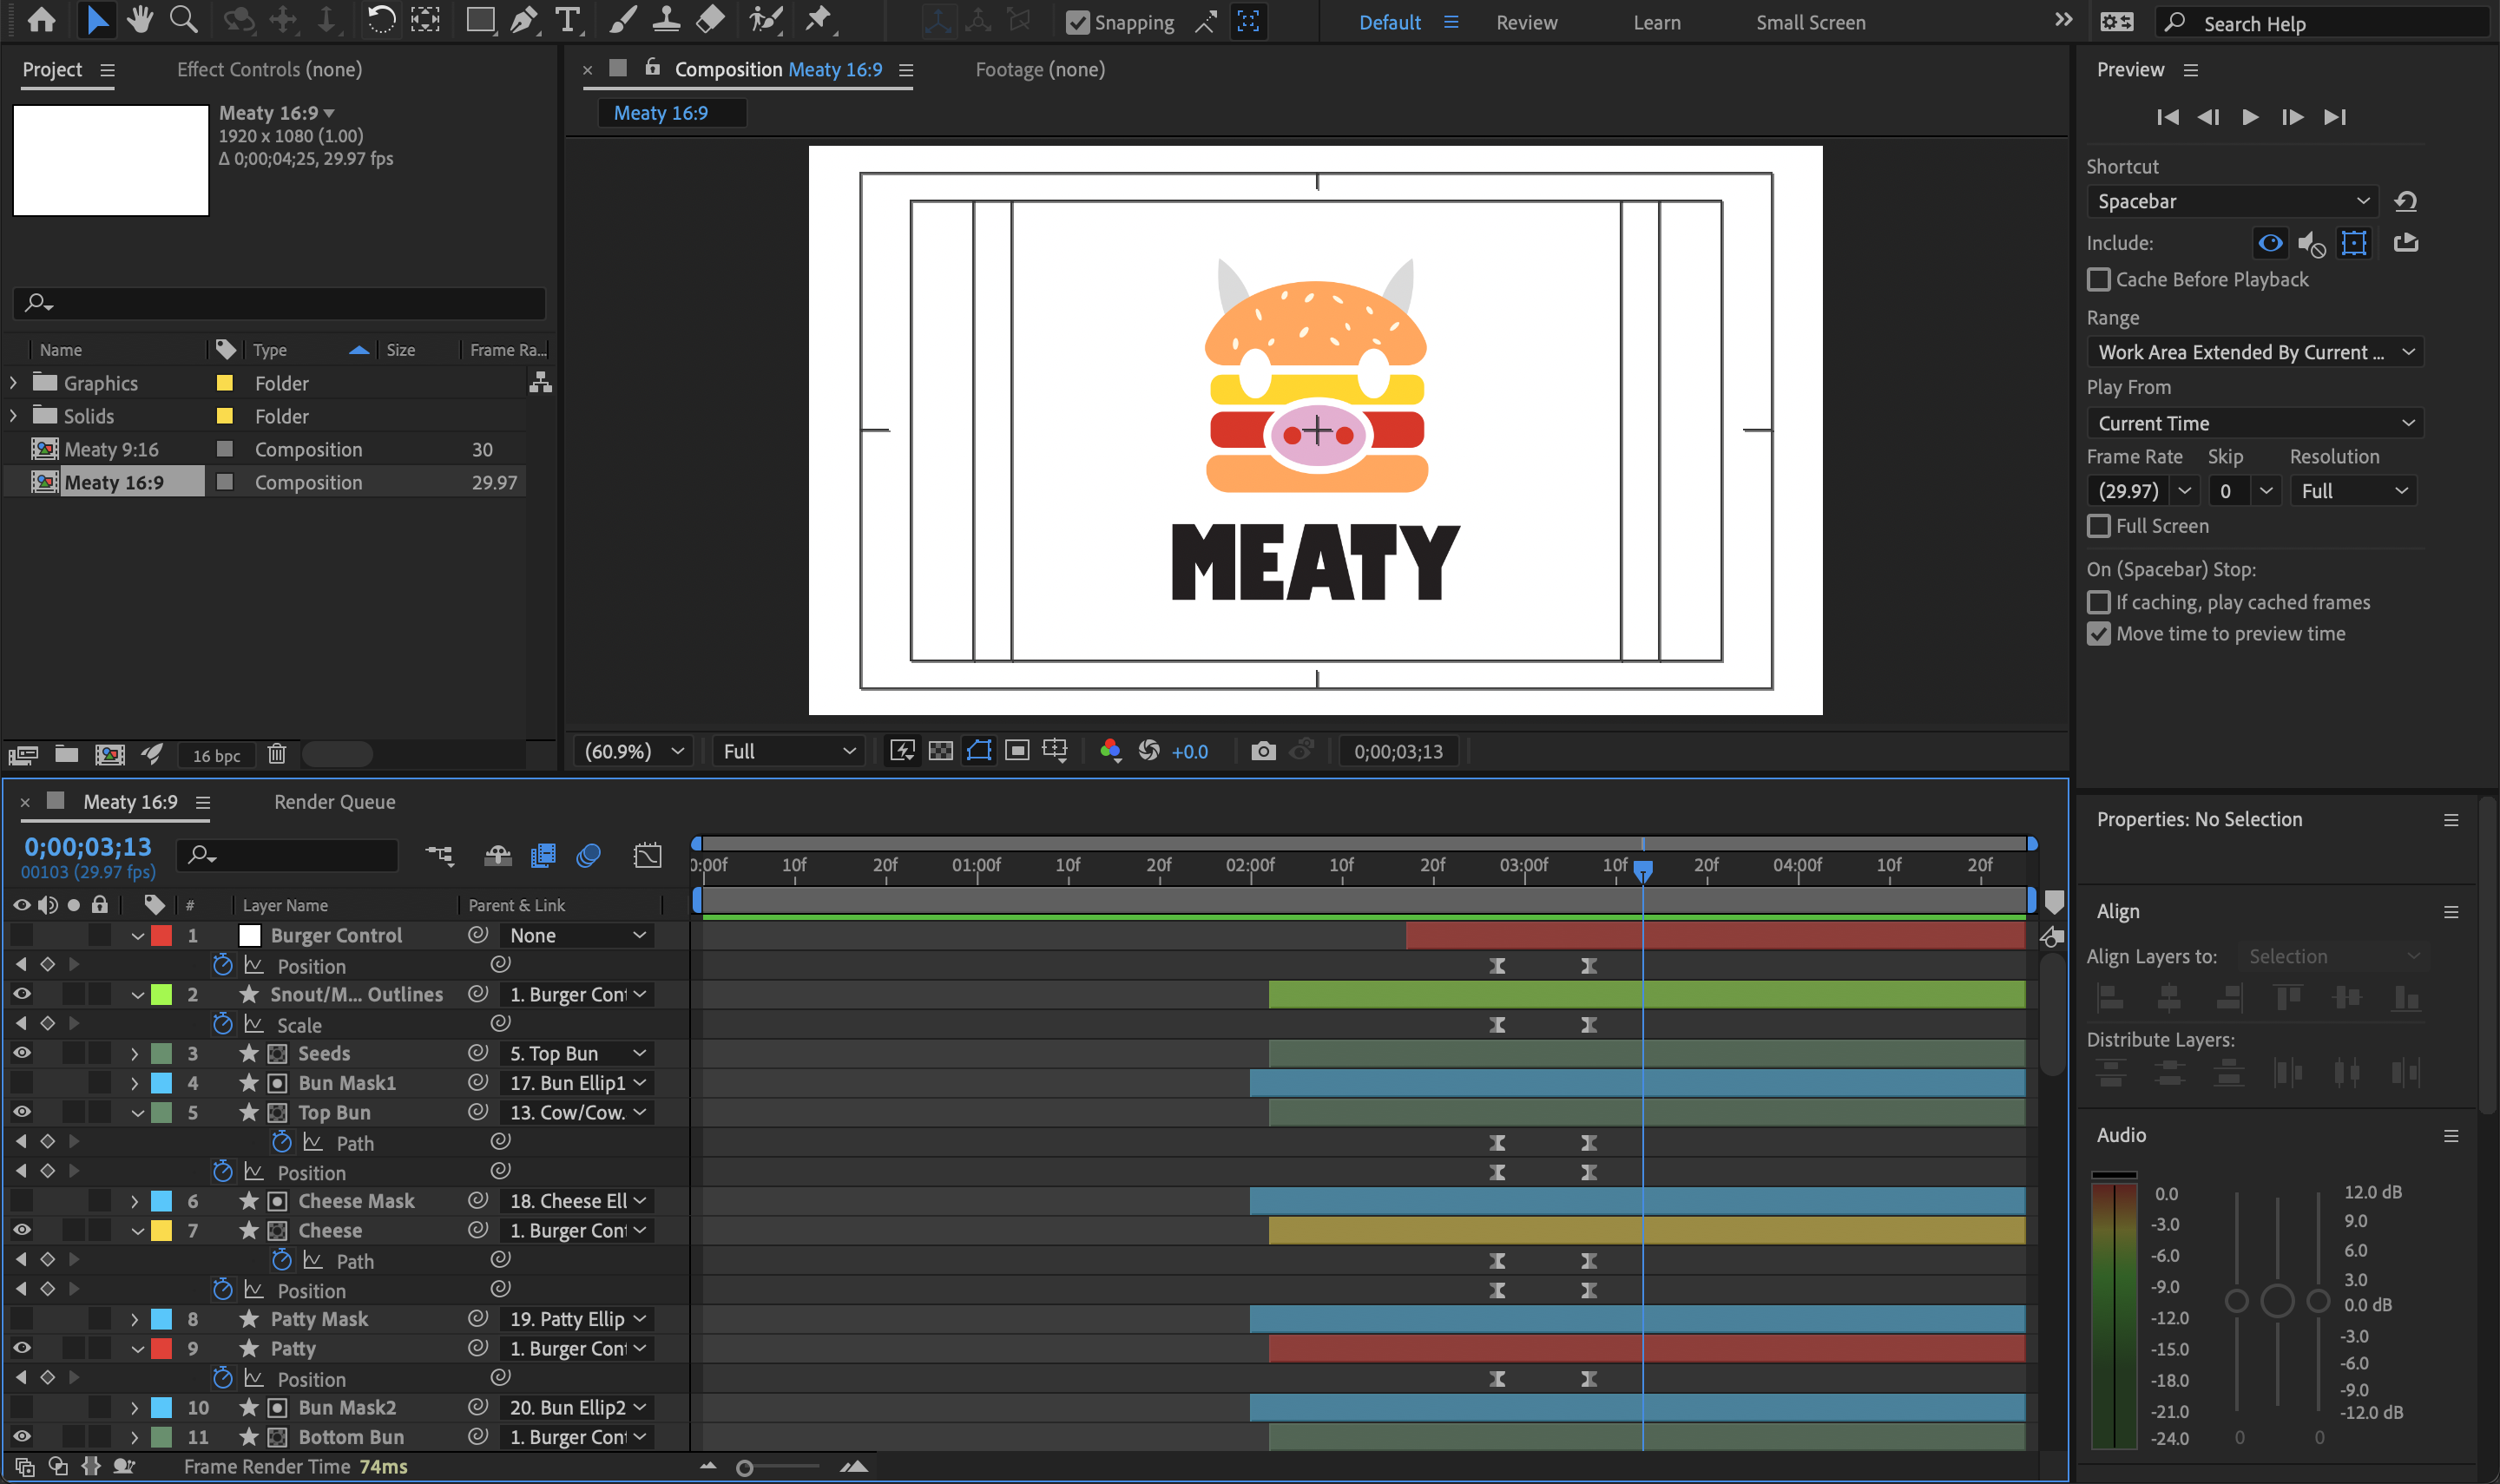This screenshot has height=1484, width=2500.
Task: Toggle motion blur switch in timeline
Action: click(588, 856)
